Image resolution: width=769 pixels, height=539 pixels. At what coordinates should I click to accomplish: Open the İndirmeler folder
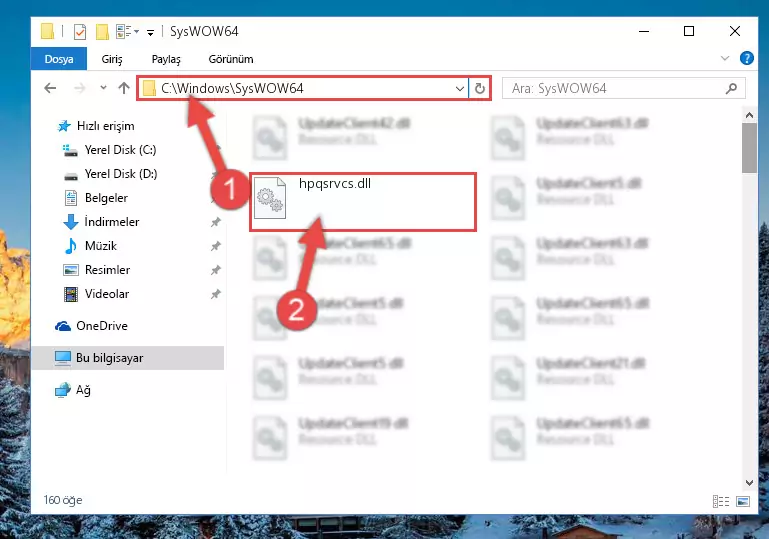pyautogui.click(x=112, y=222)
